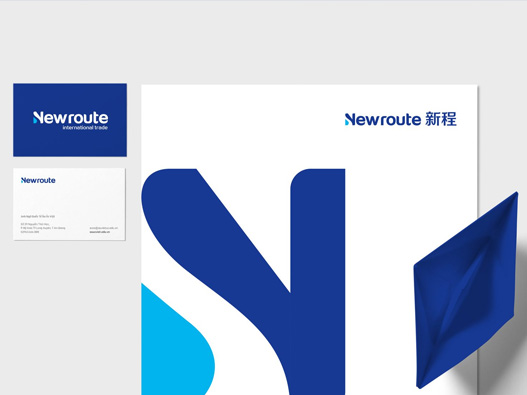Click the Chinese characters 新程 on letterhead

[x=441, y=119]
